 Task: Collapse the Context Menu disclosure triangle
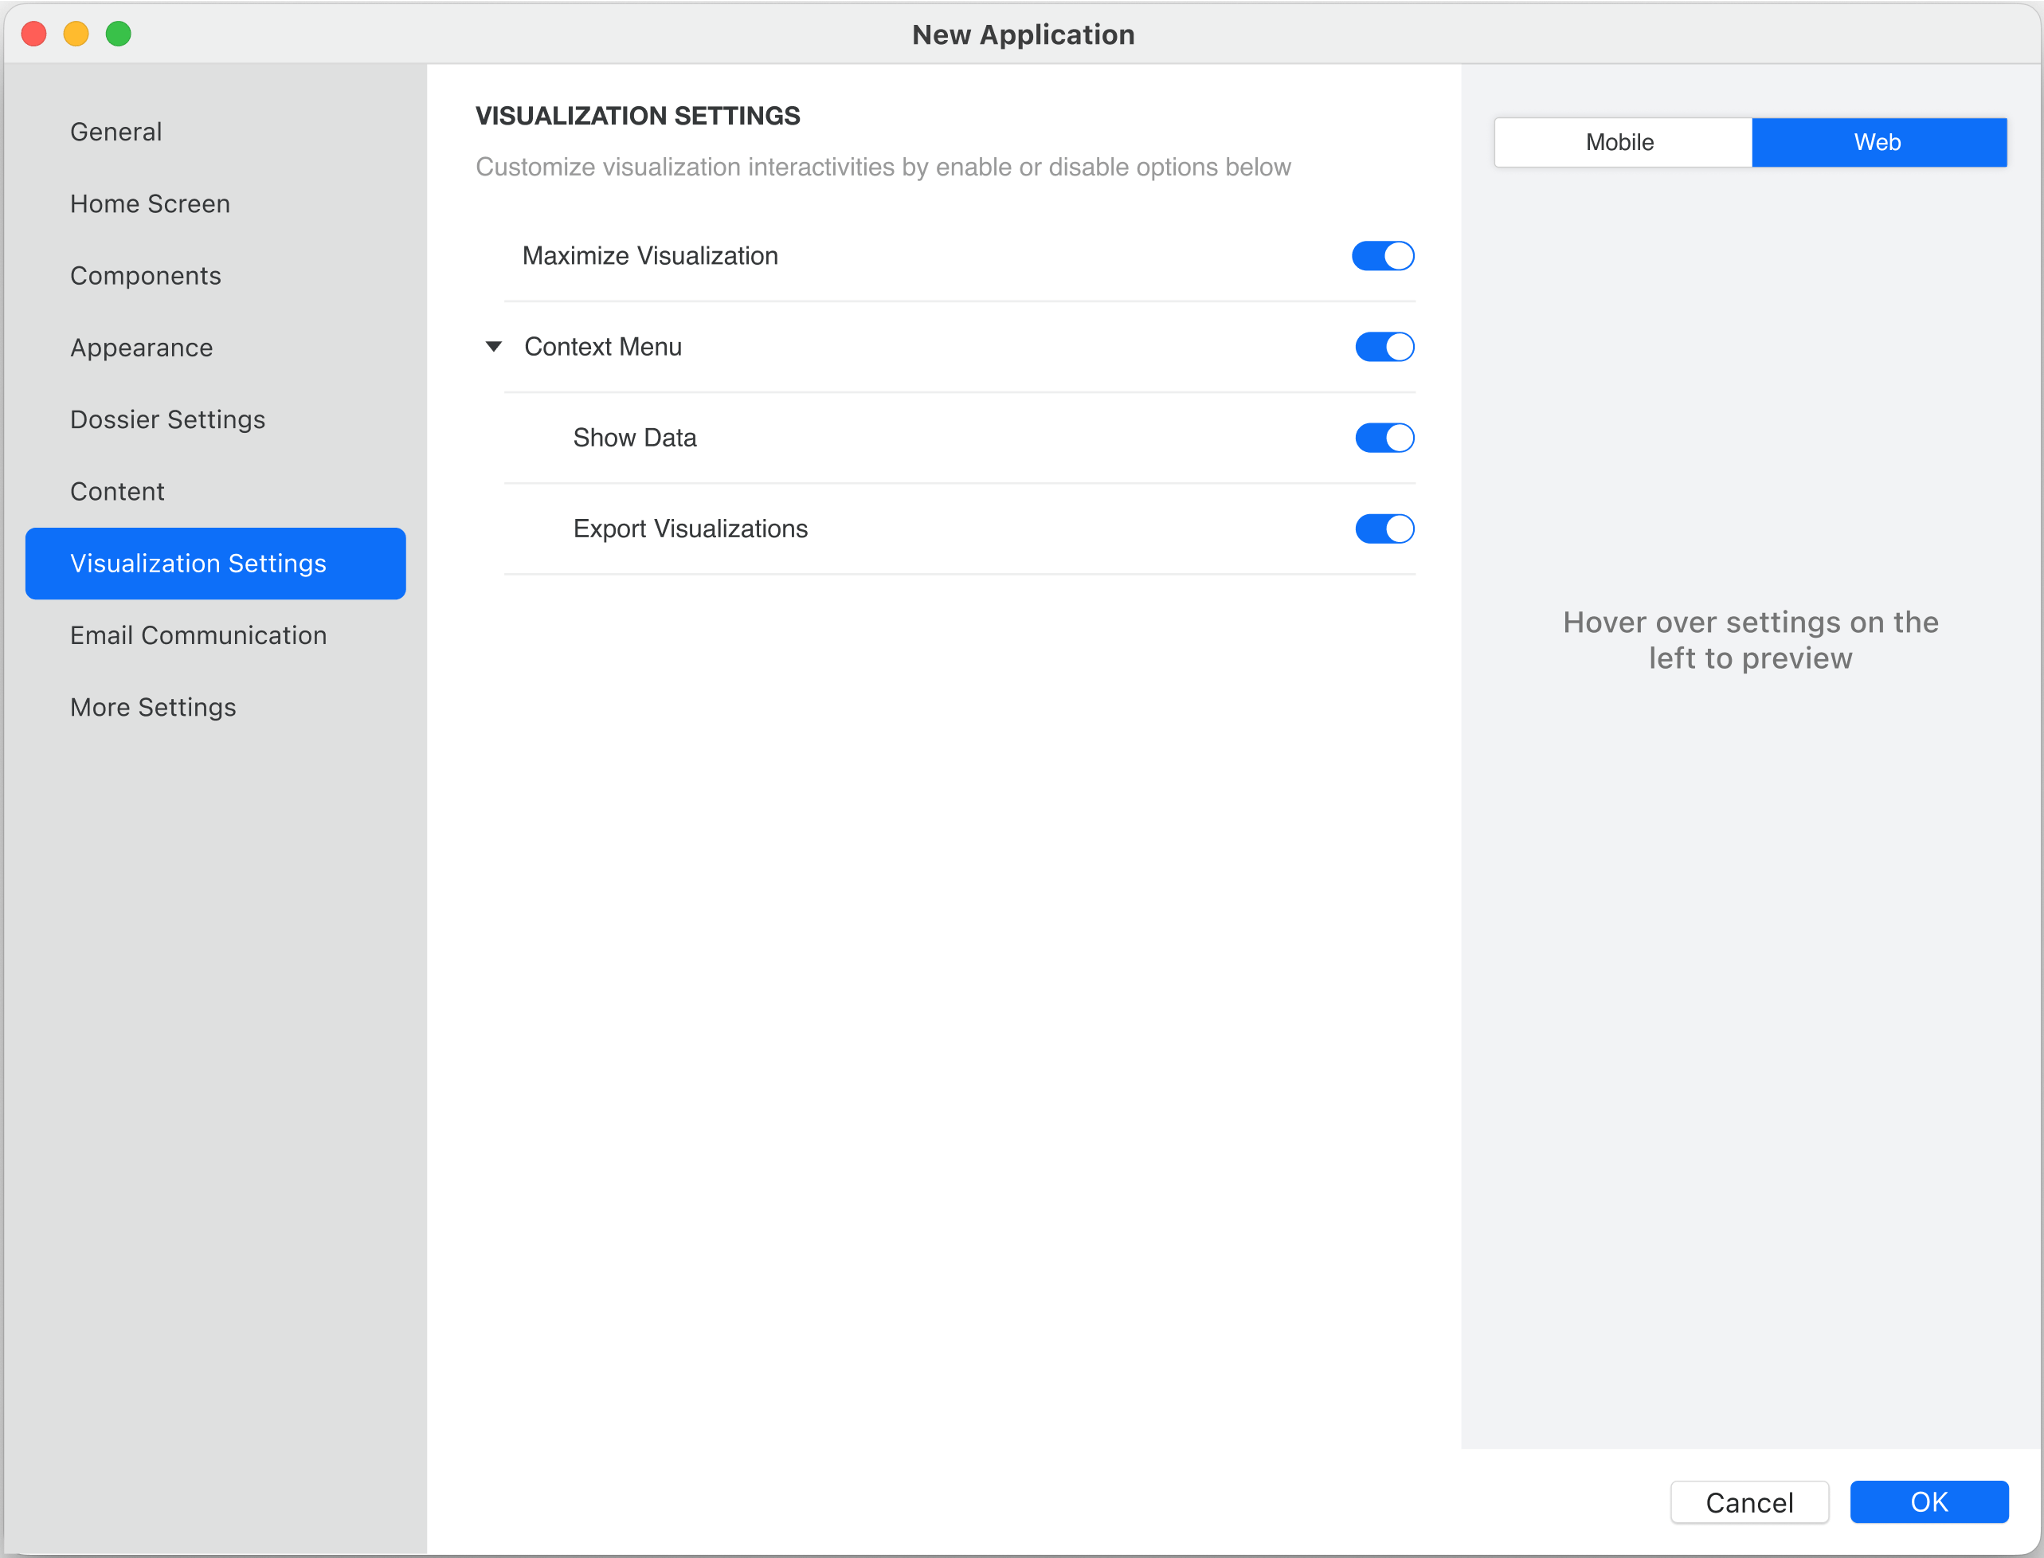[494, 346]
